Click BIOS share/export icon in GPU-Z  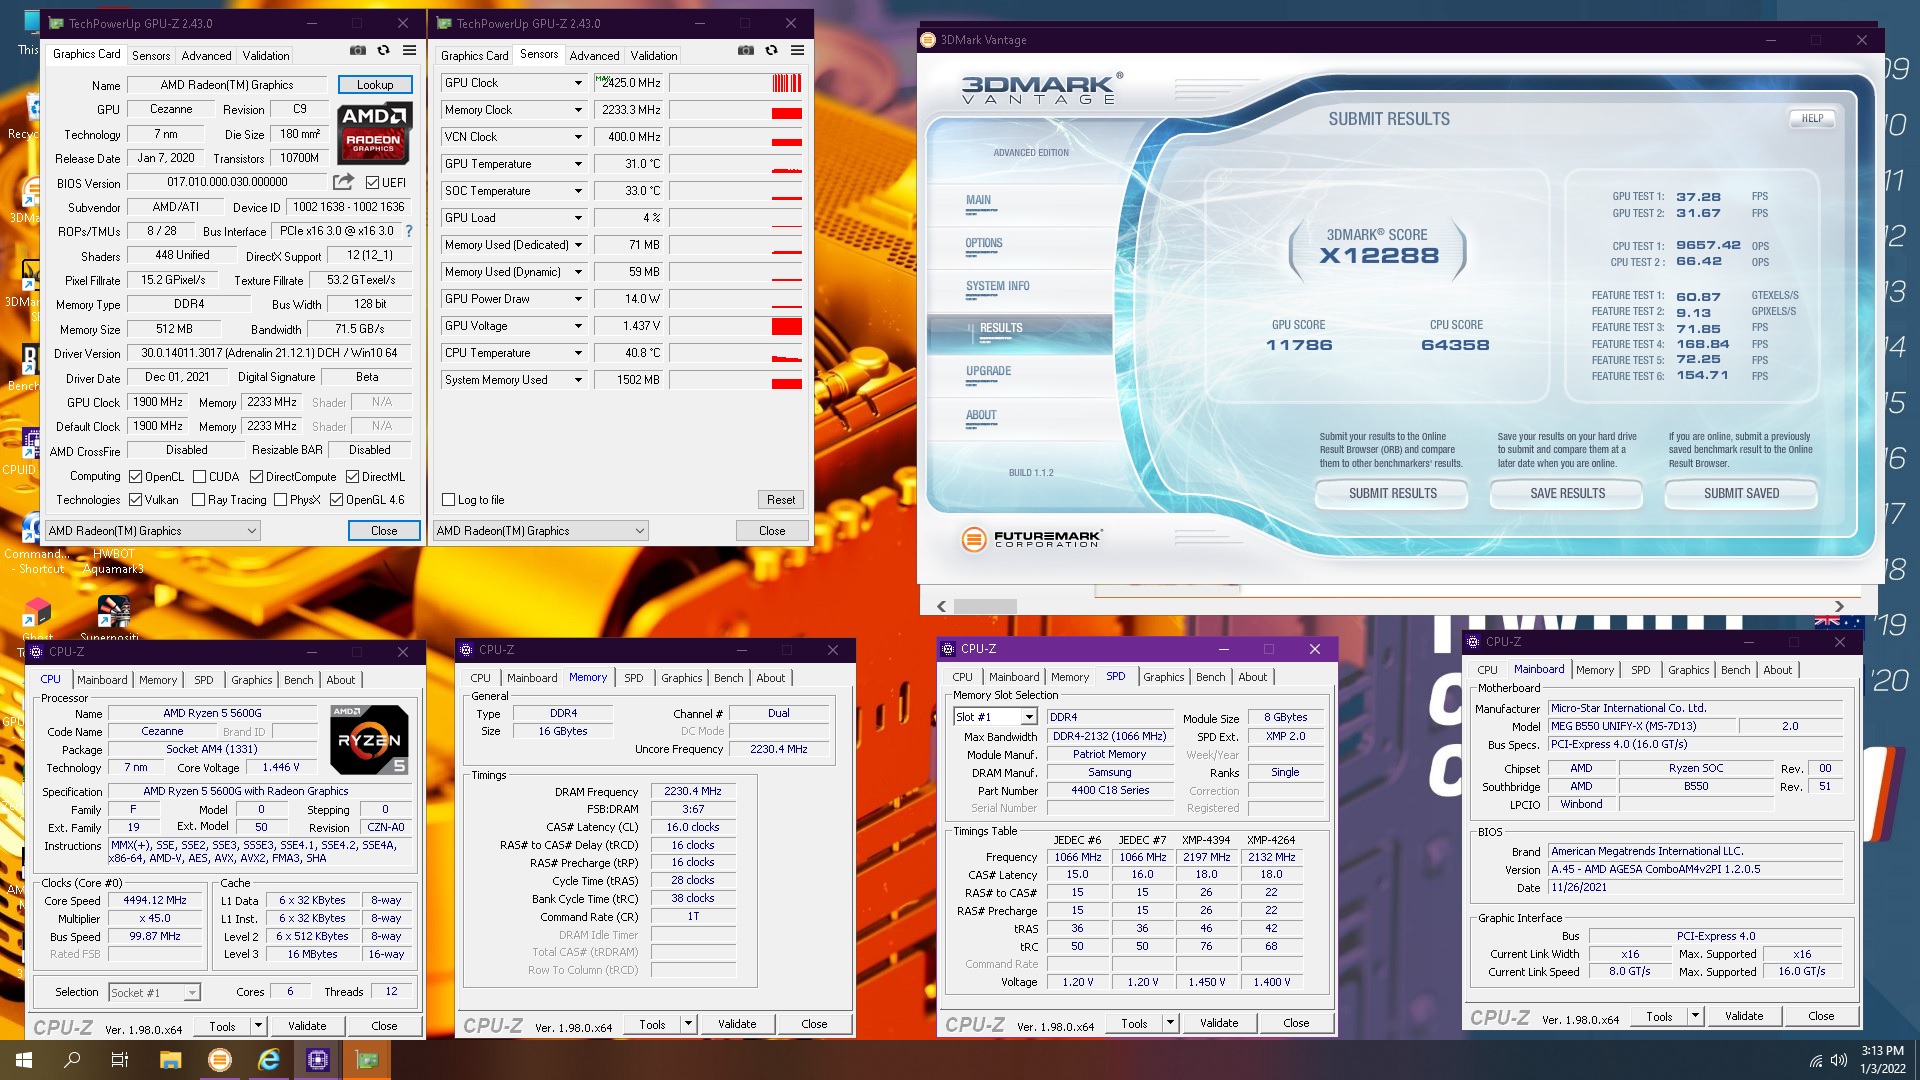343,182
